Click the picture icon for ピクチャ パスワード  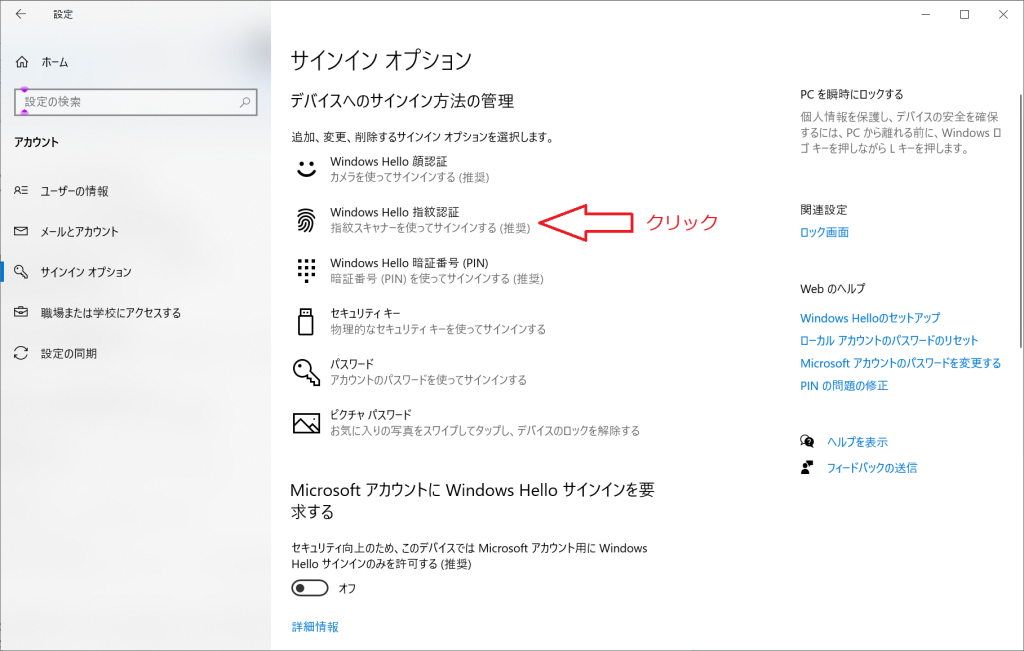306,423
